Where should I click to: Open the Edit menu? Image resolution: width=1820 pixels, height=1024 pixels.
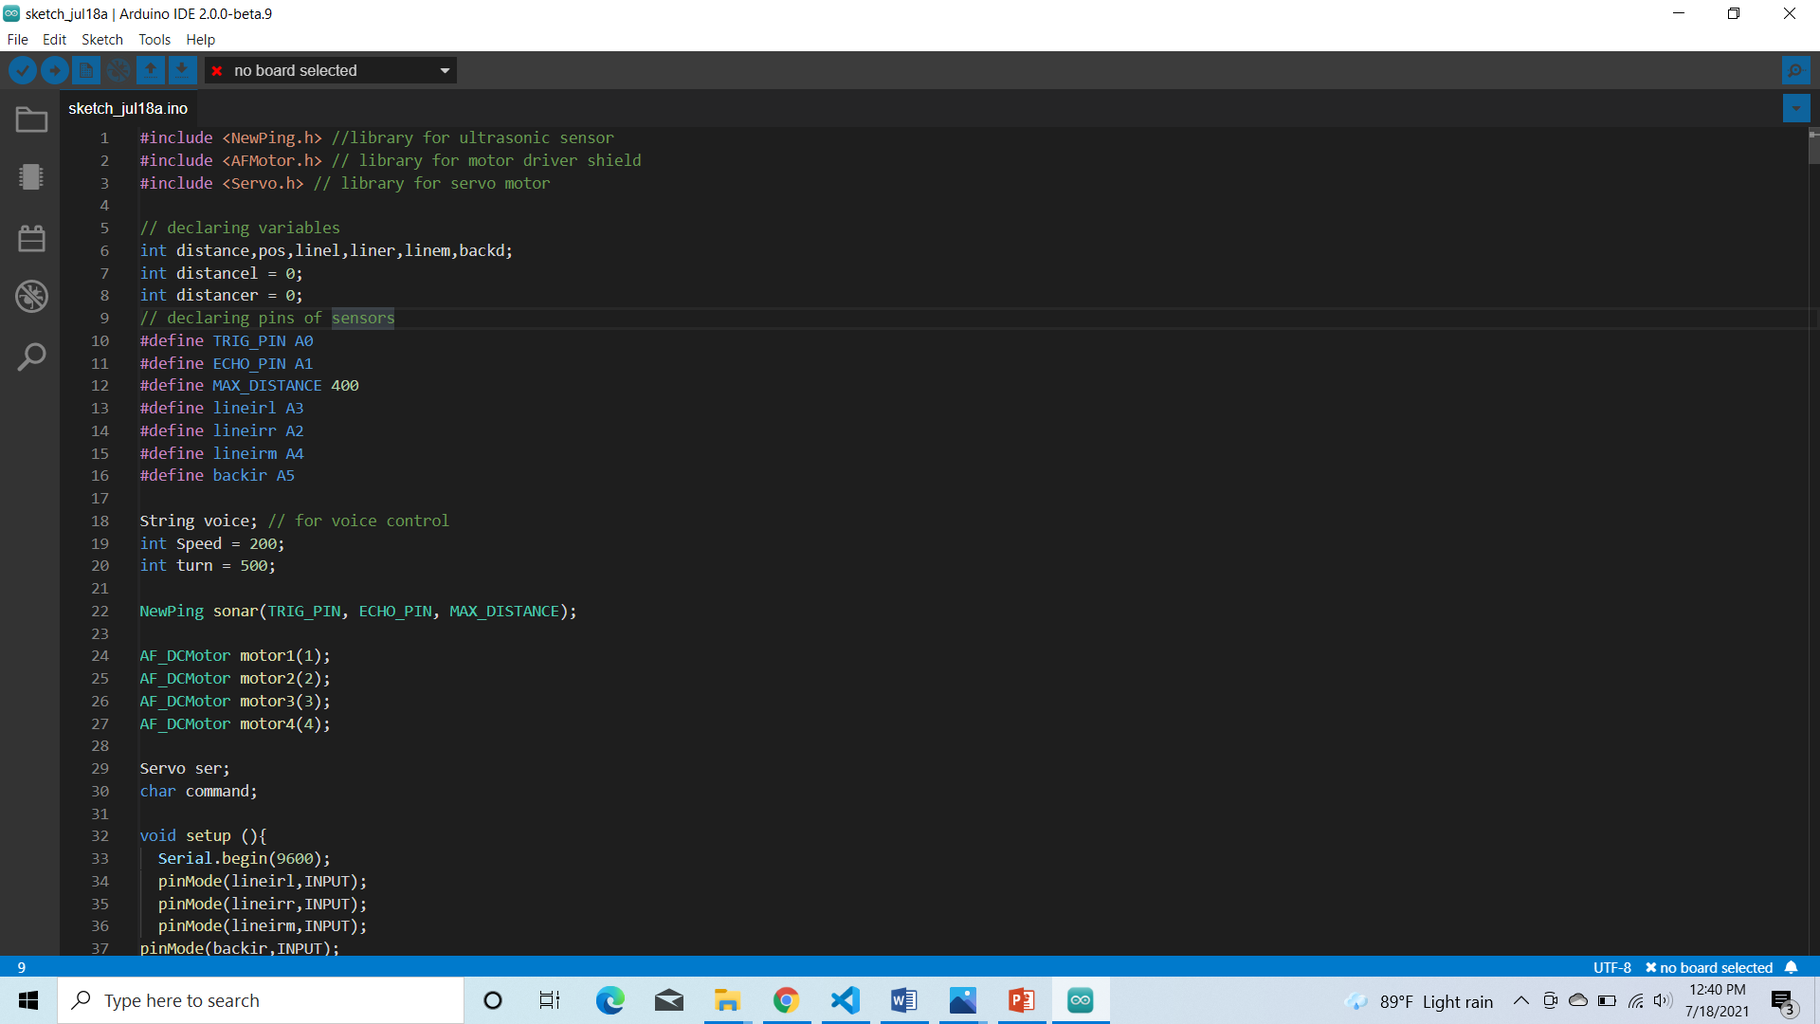(x=54, y=40)
